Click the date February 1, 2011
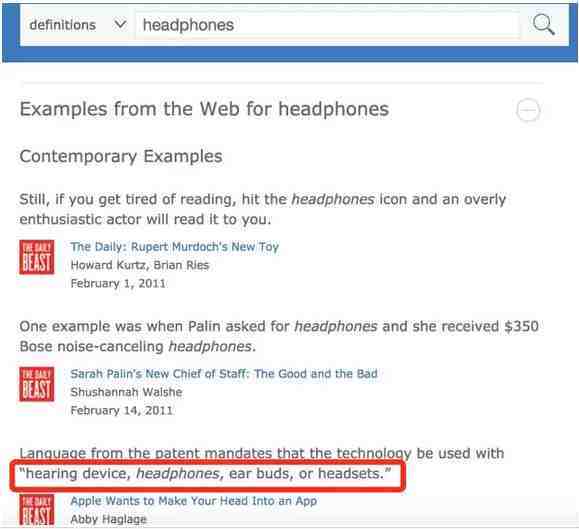Image resolution: width=579 pixels, height=529 pixels. click(118, 284)
